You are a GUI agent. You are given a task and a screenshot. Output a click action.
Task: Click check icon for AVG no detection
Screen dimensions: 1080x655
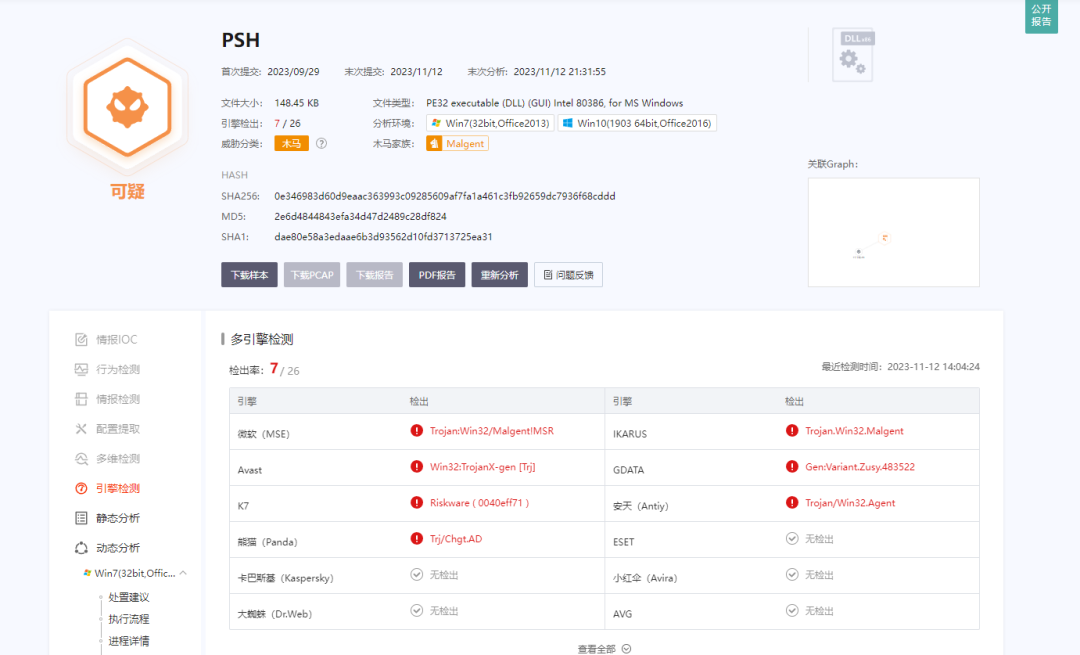[792, 610]
